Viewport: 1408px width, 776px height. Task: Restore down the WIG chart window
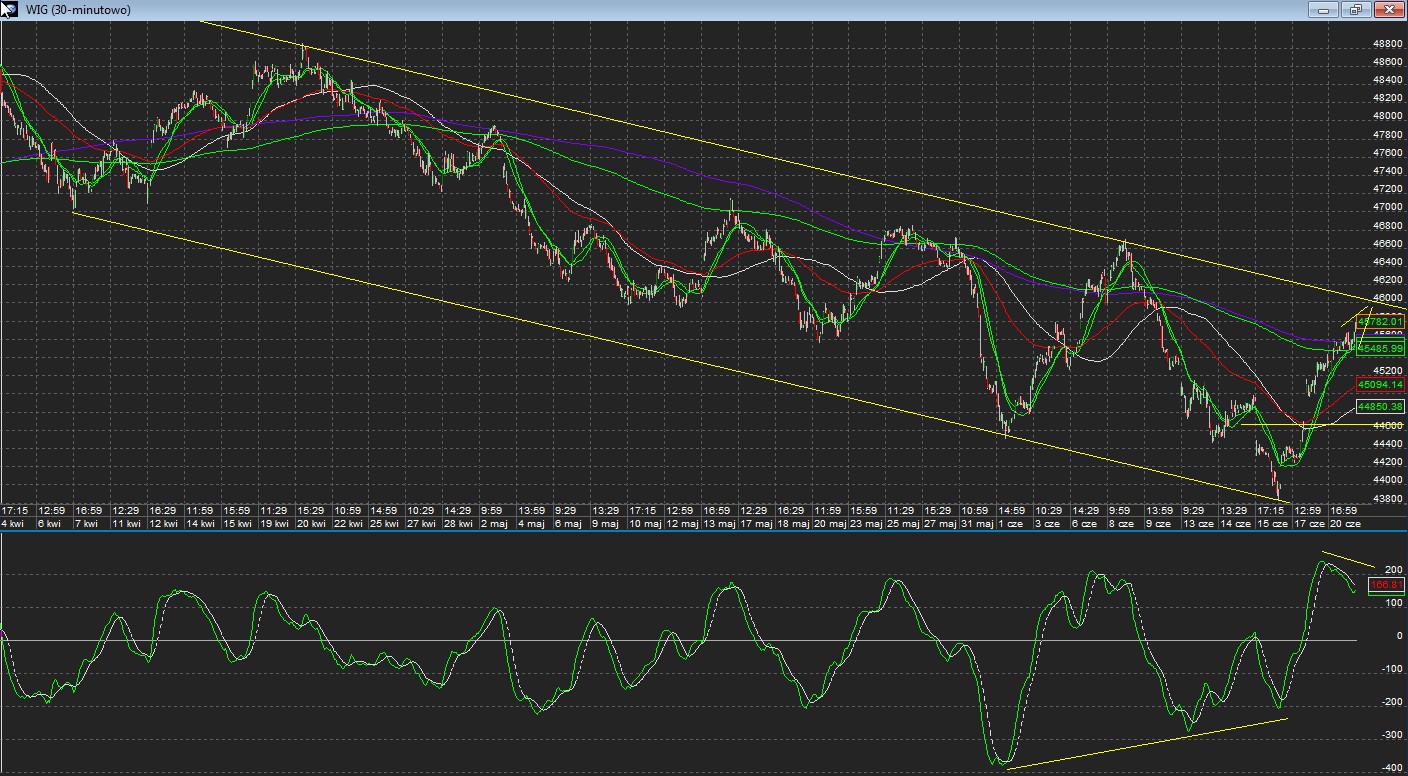1356,10
